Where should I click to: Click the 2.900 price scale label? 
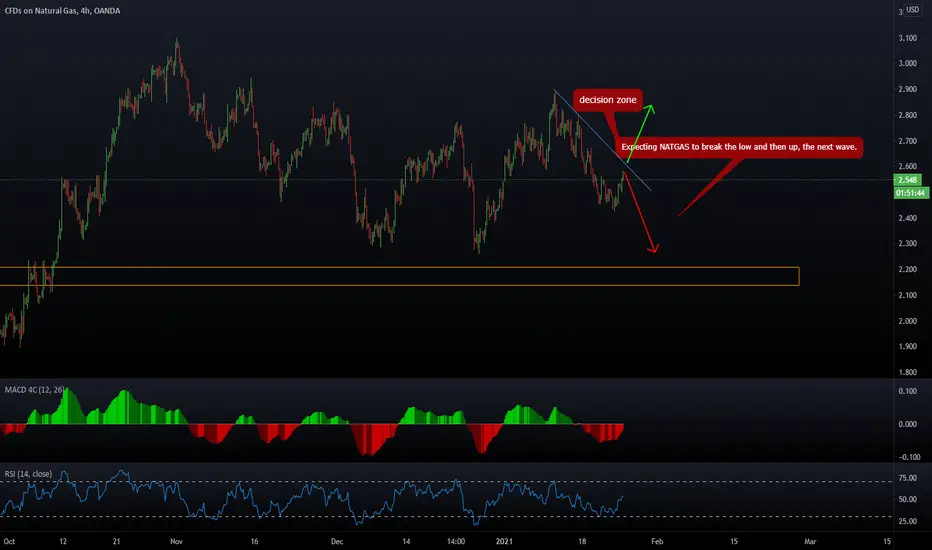908,89
